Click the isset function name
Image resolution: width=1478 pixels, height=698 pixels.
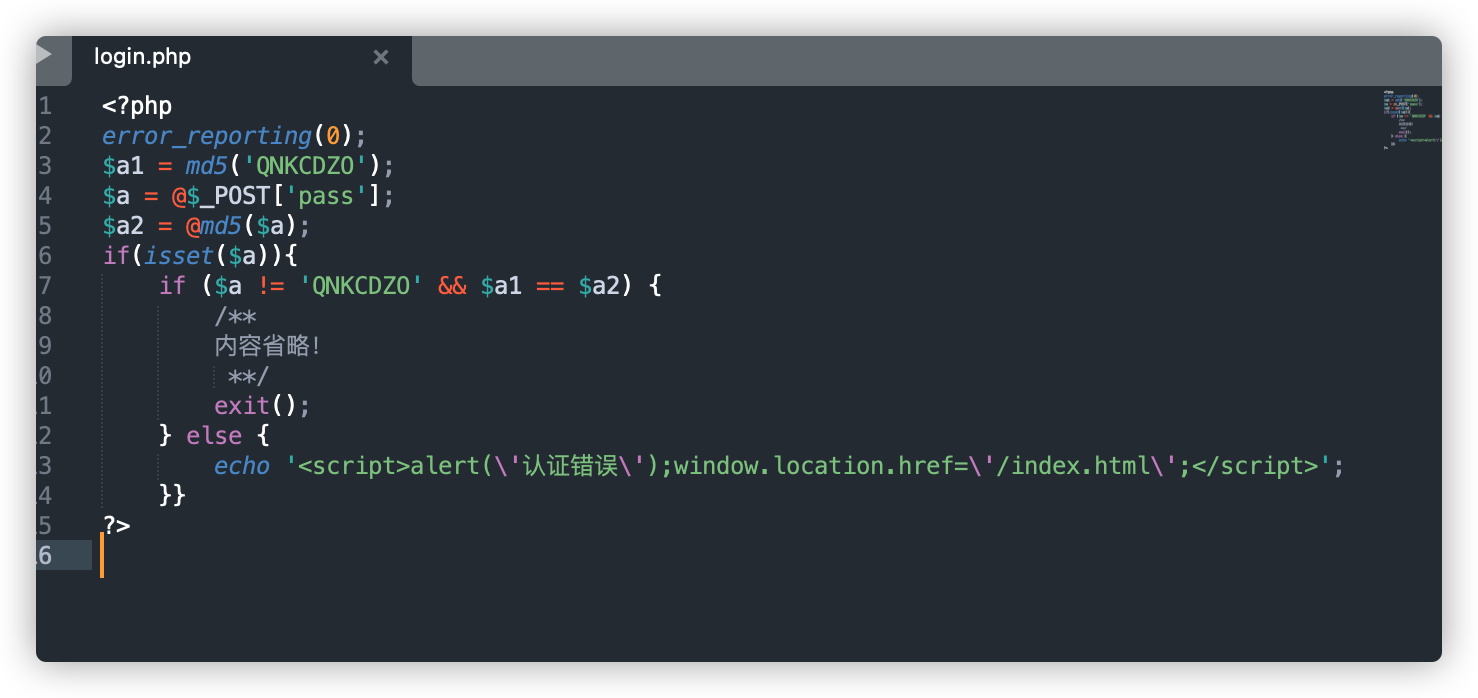179,256
